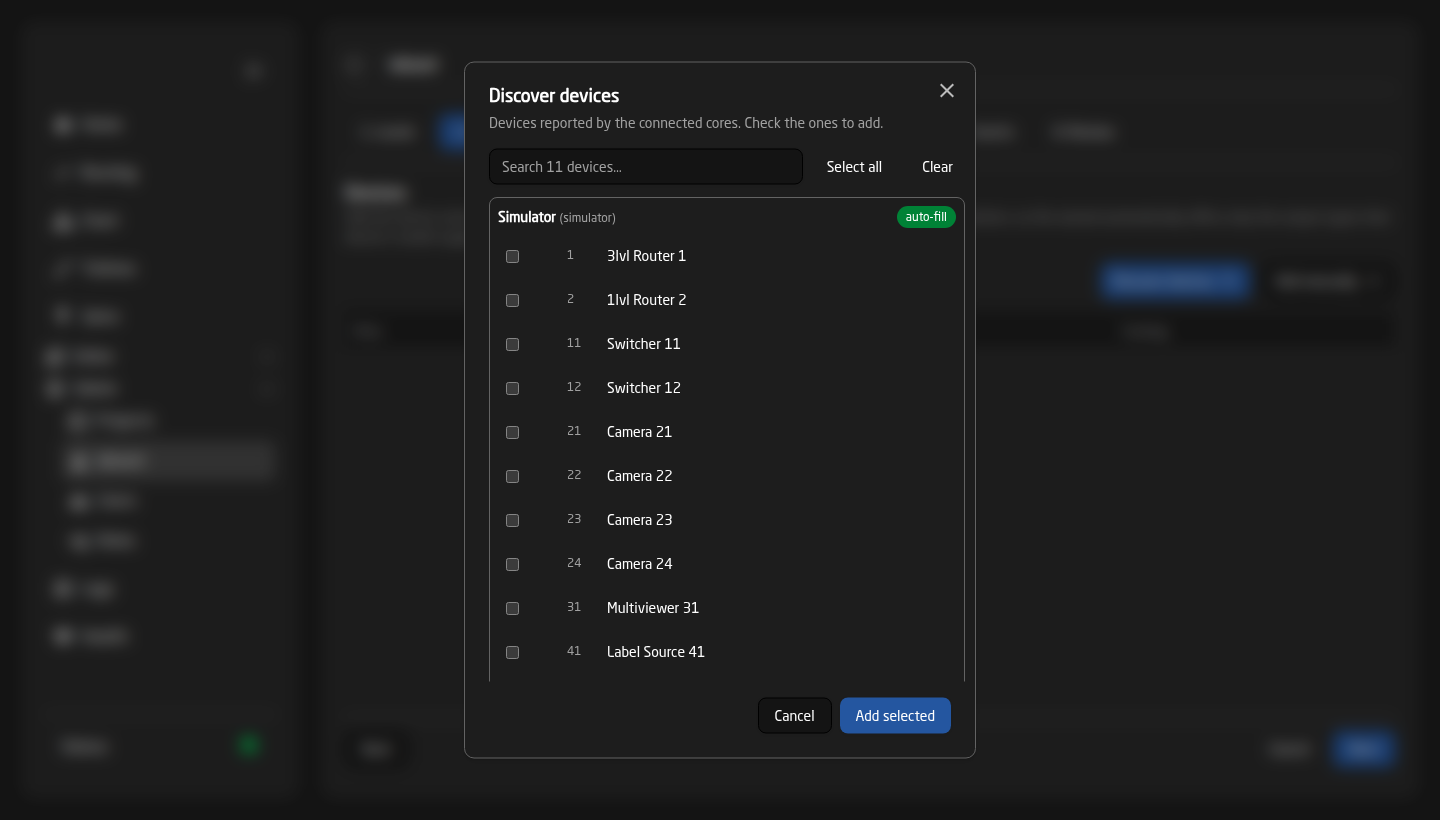Viewport: 1440px width, 820px height.
Task: Select the Camera 22 checkbox
Action: (512, 476)
